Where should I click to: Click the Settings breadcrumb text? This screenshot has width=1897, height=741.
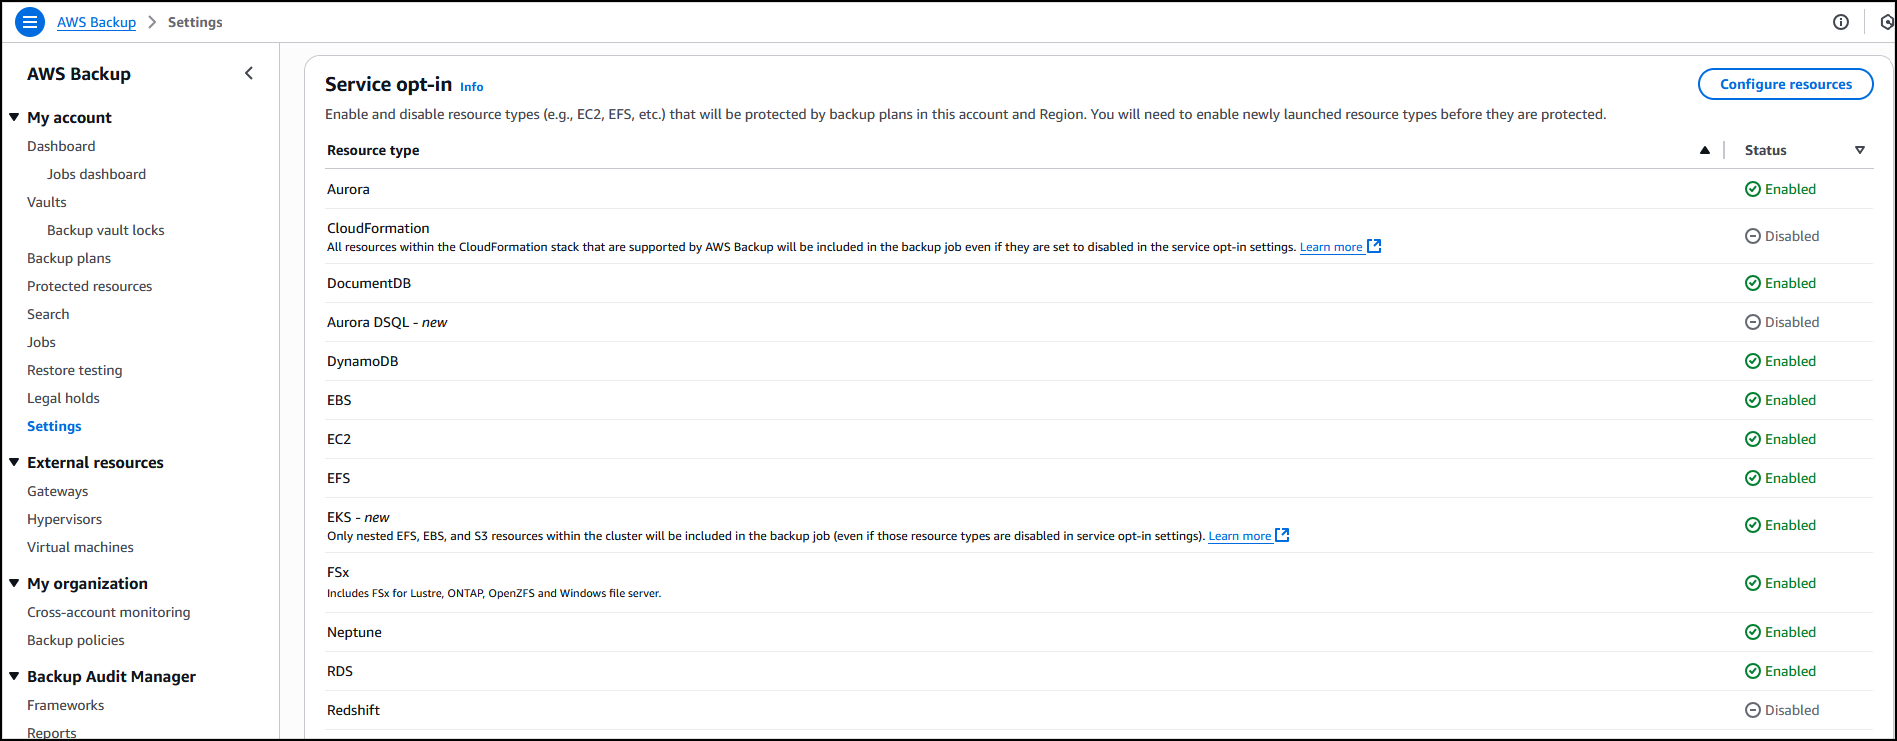click(195, 22)
